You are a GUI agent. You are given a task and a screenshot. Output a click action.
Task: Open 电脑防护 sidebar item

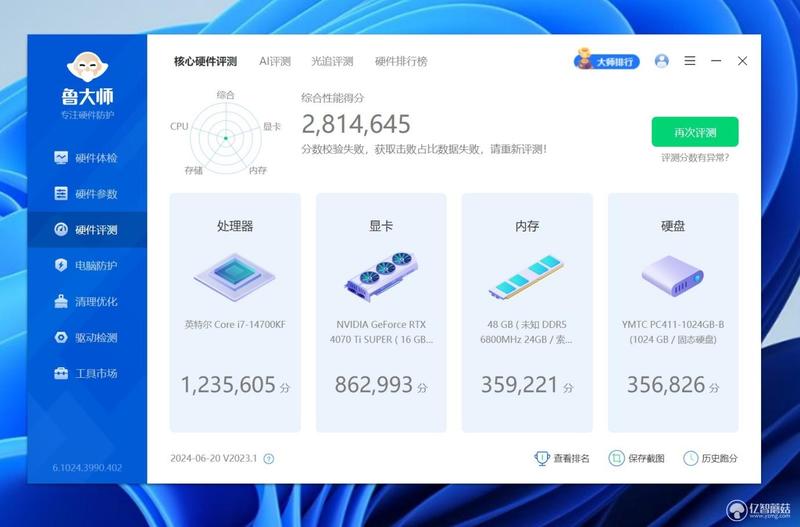(86, 265)
